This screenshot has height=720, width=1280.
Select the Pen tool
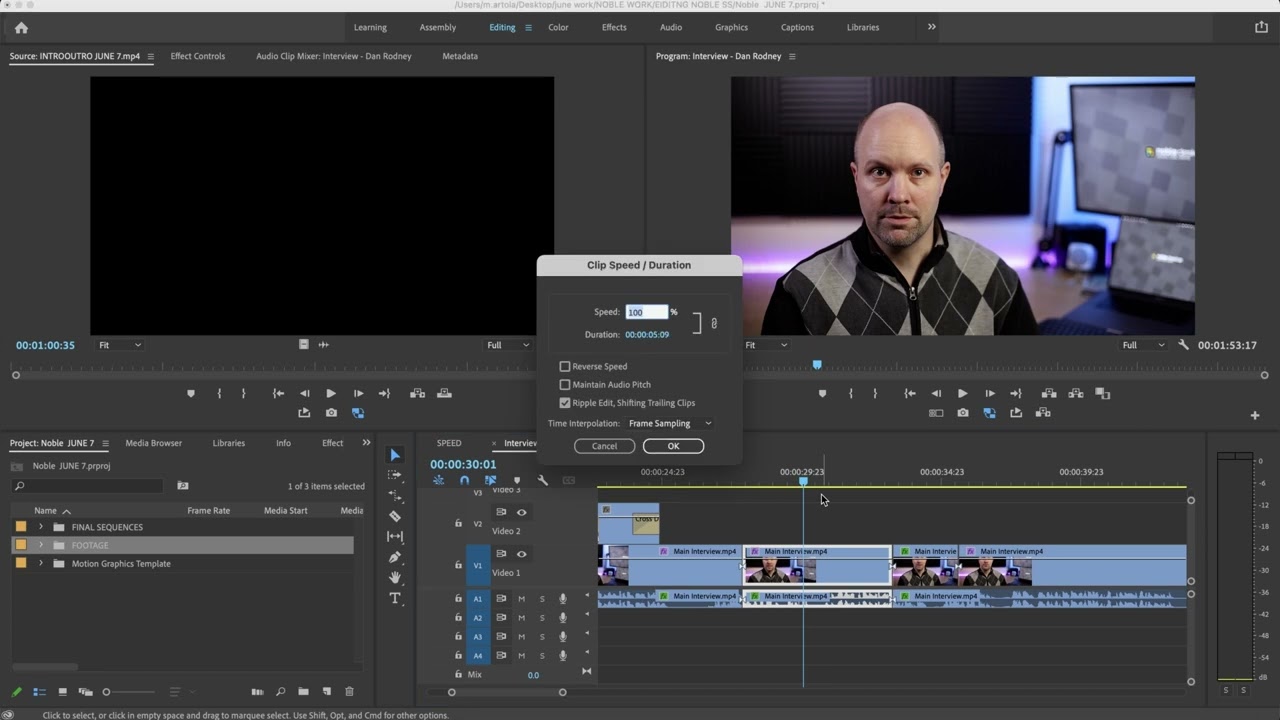click(395, 557)
